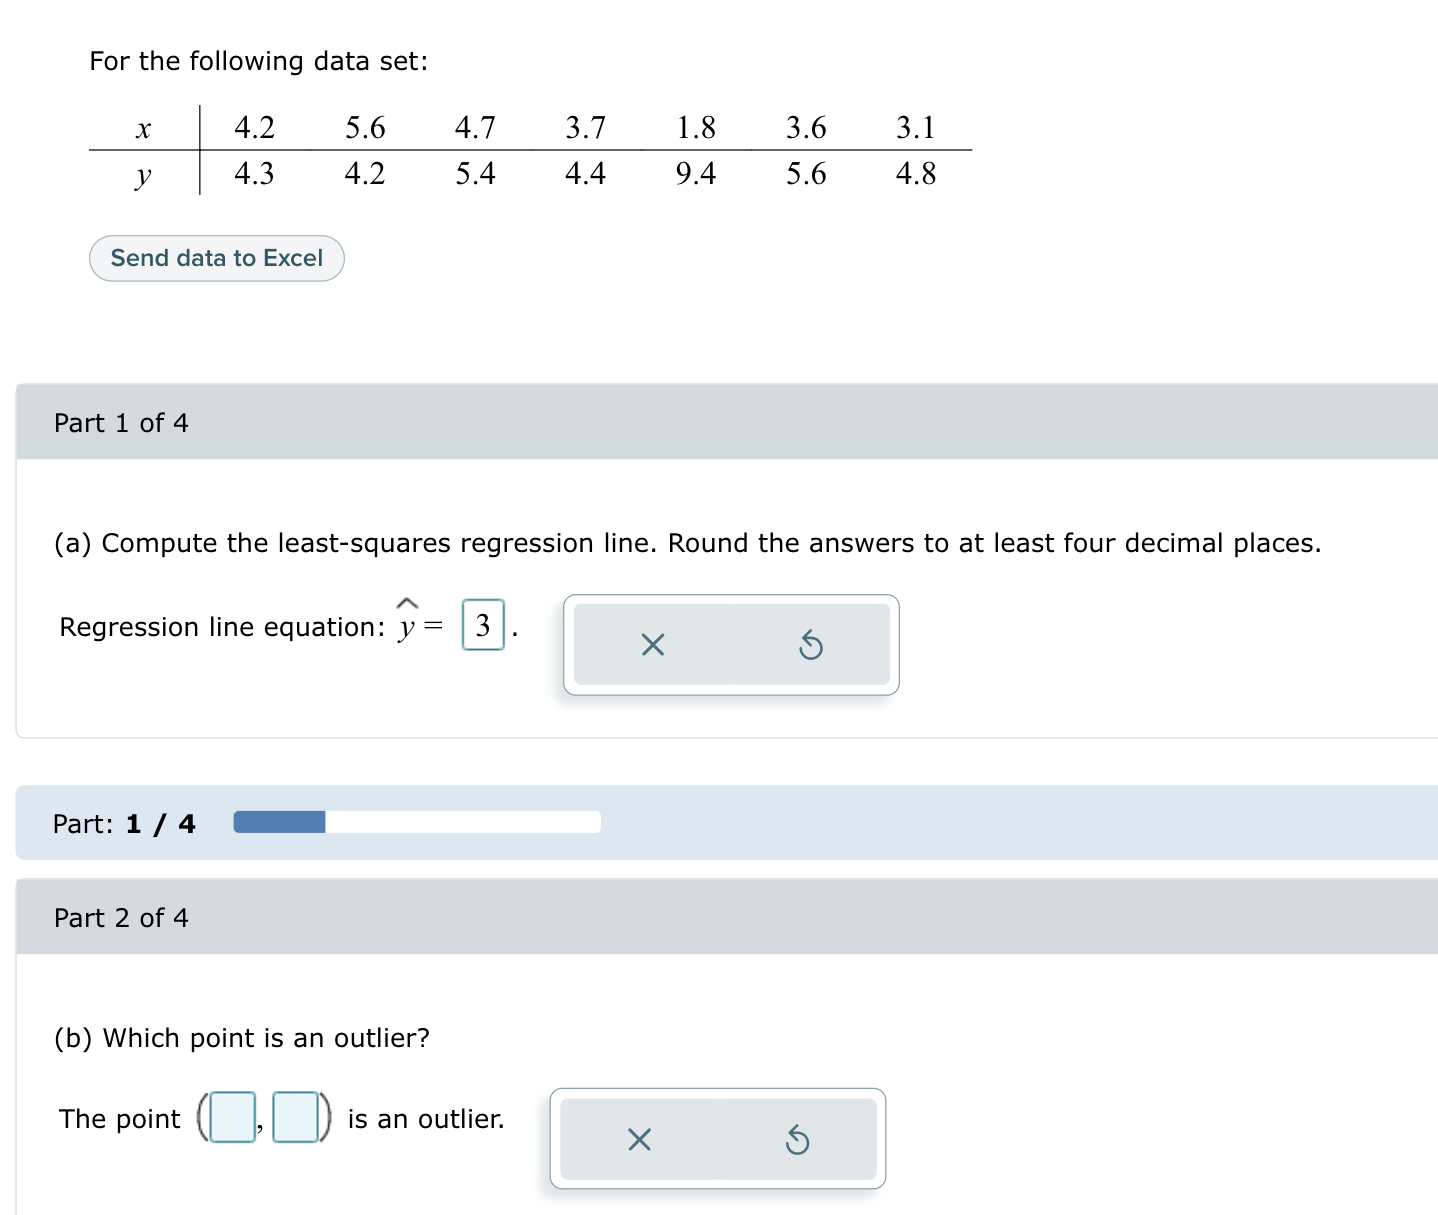This screenshot has height=1215, width=1438.
Task: Click the Part: 1 / 4 progress label
Action: pos(123,823)
